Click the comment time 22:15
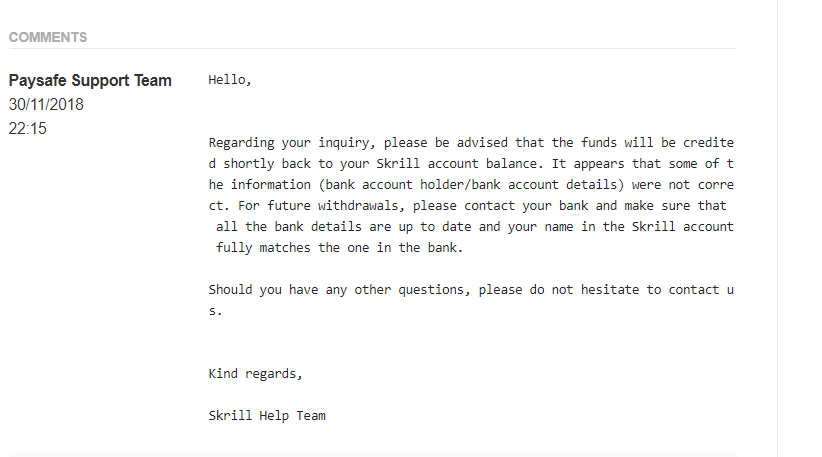The width and height of the screenshot is (822, 457). click(28, 128)
